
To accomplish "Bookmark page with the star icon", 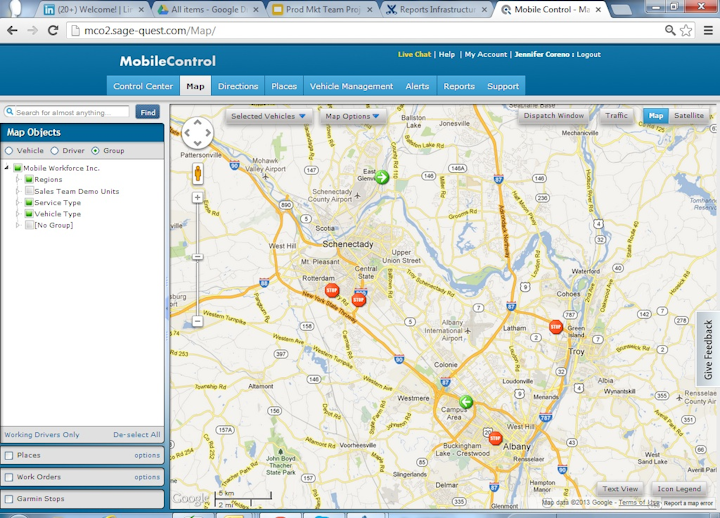I will 686,30.
